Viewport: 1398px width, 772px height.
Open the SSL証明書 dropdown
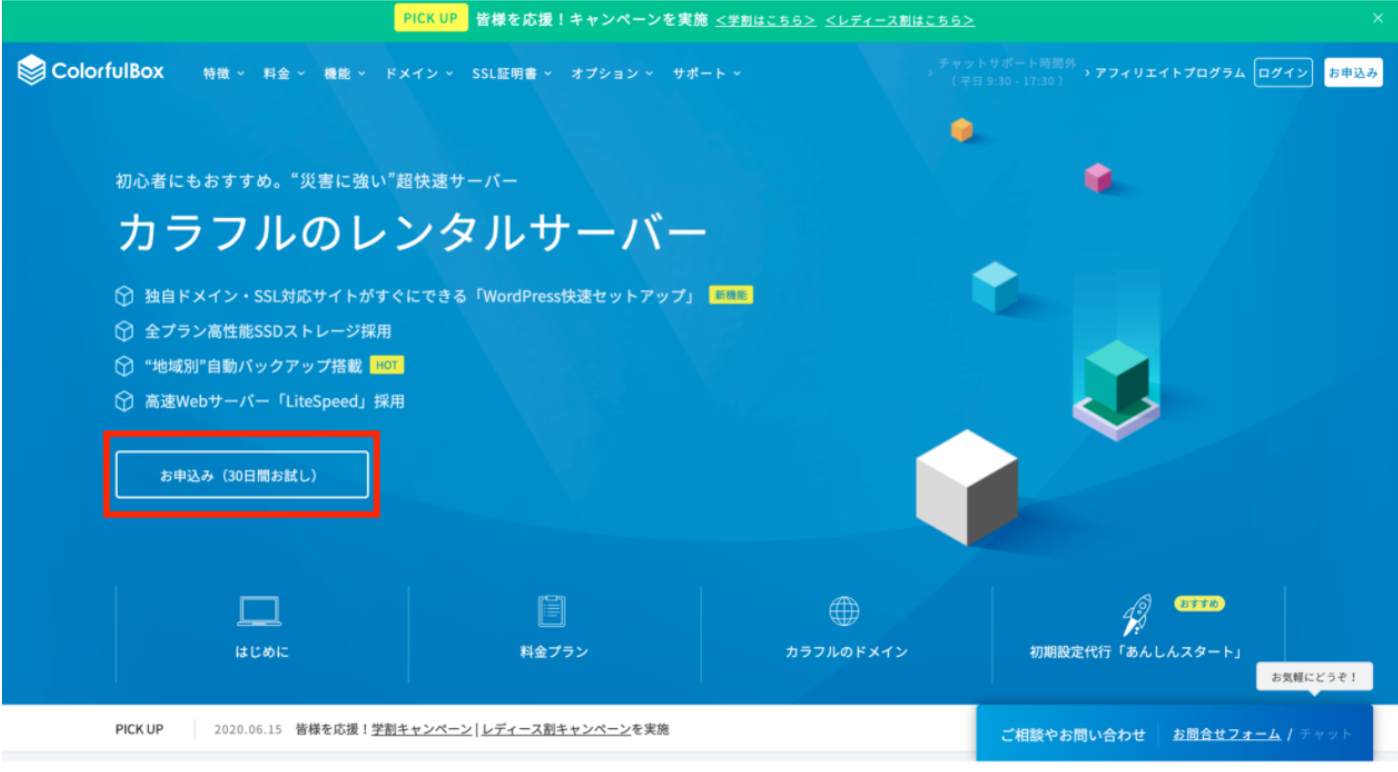(x=511, y=73)
